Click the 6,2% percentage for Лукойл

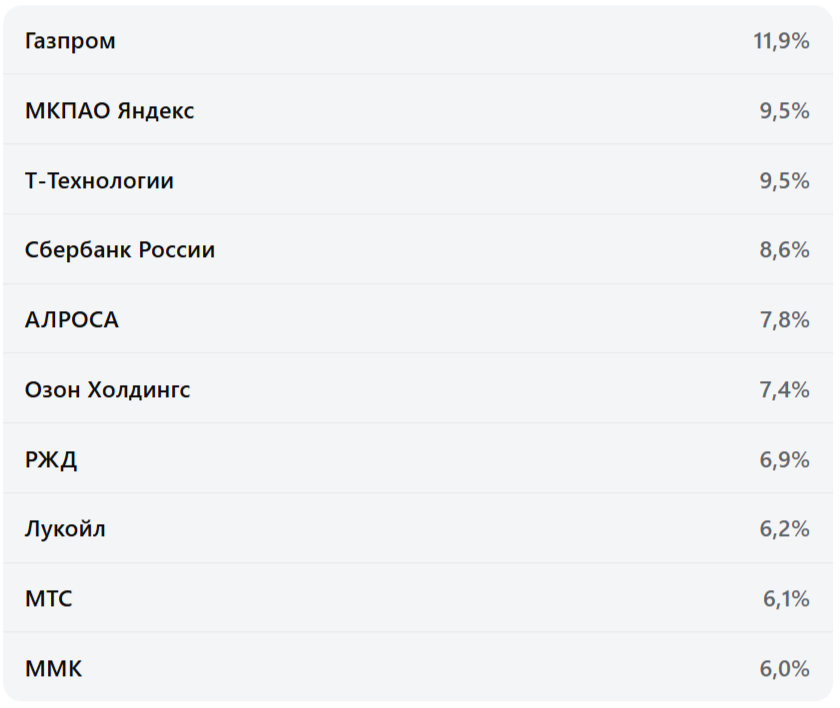click(x=784, y=529)
